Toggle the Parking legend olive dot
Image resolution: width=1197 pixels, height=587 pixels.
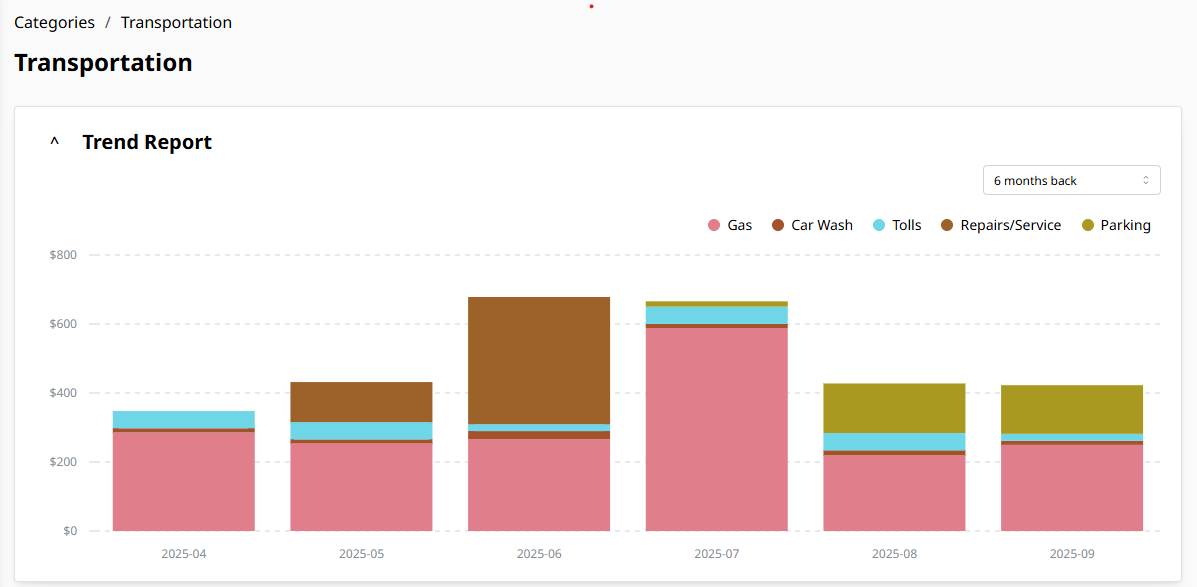click(1088, 225)
